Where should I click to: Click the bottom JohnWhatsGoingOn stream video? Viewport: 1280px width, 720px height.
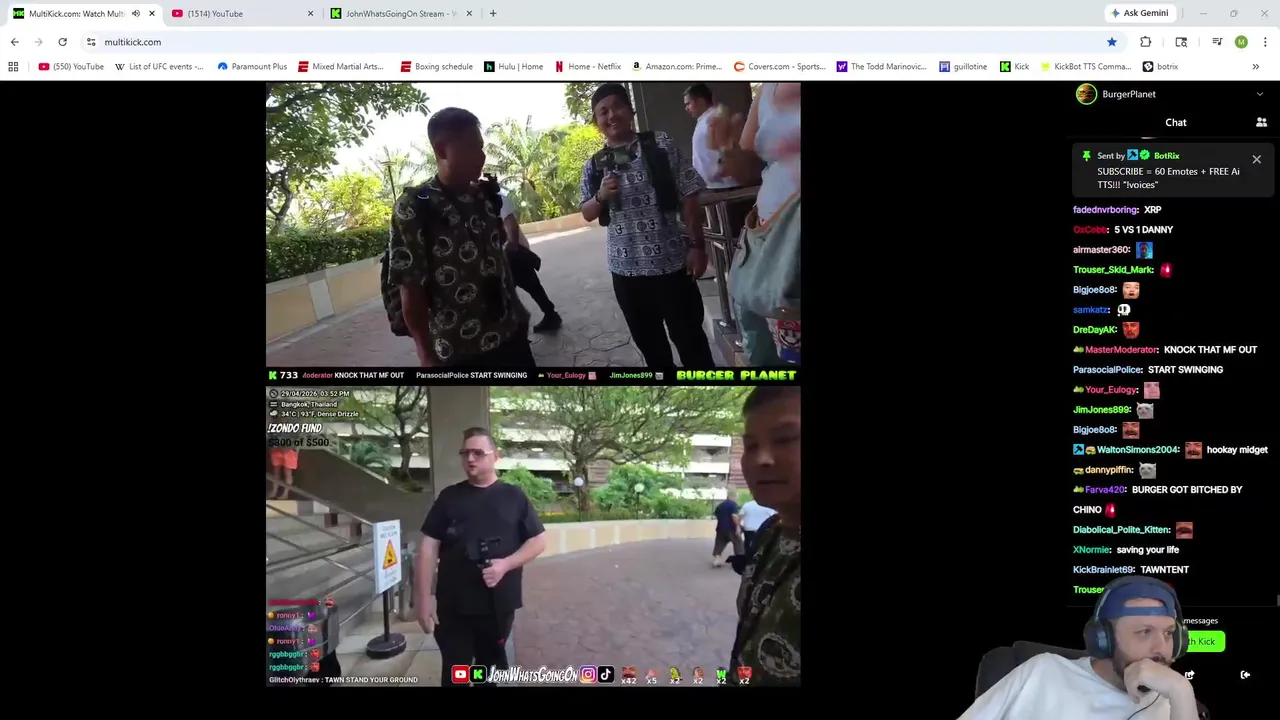click(533, 536)
